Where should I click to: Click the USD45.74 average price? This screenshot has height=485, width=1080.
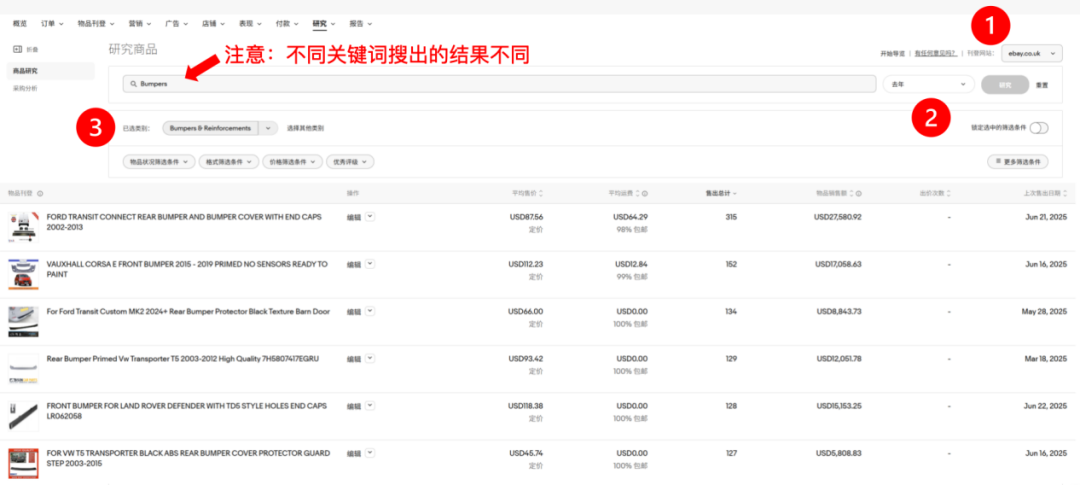point(526,453)
